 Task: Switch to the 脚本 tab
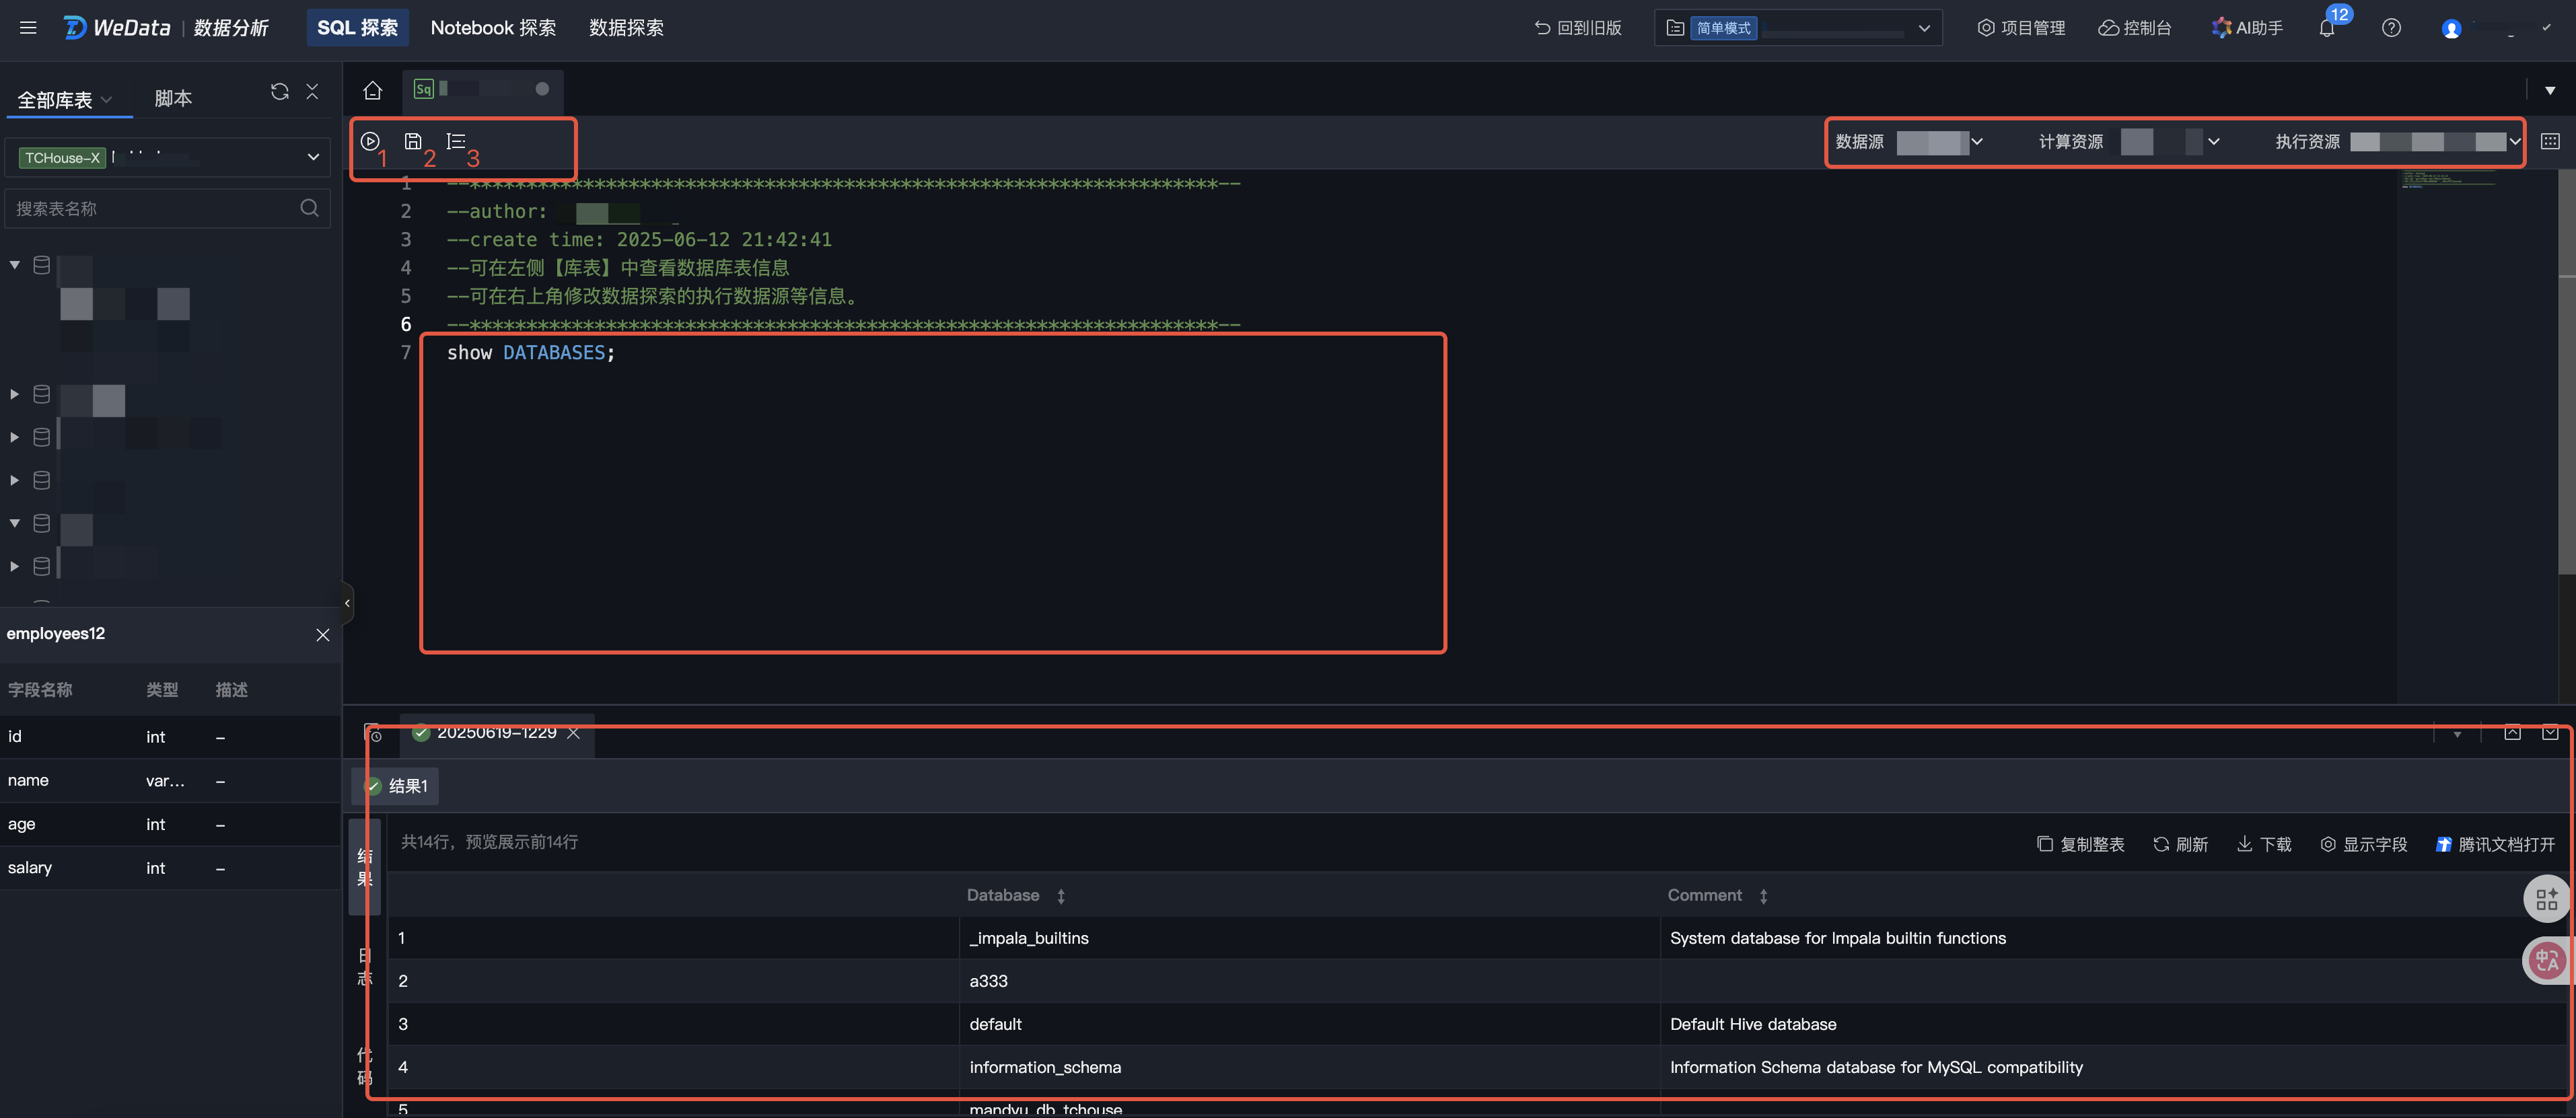[x=173, y=98]
